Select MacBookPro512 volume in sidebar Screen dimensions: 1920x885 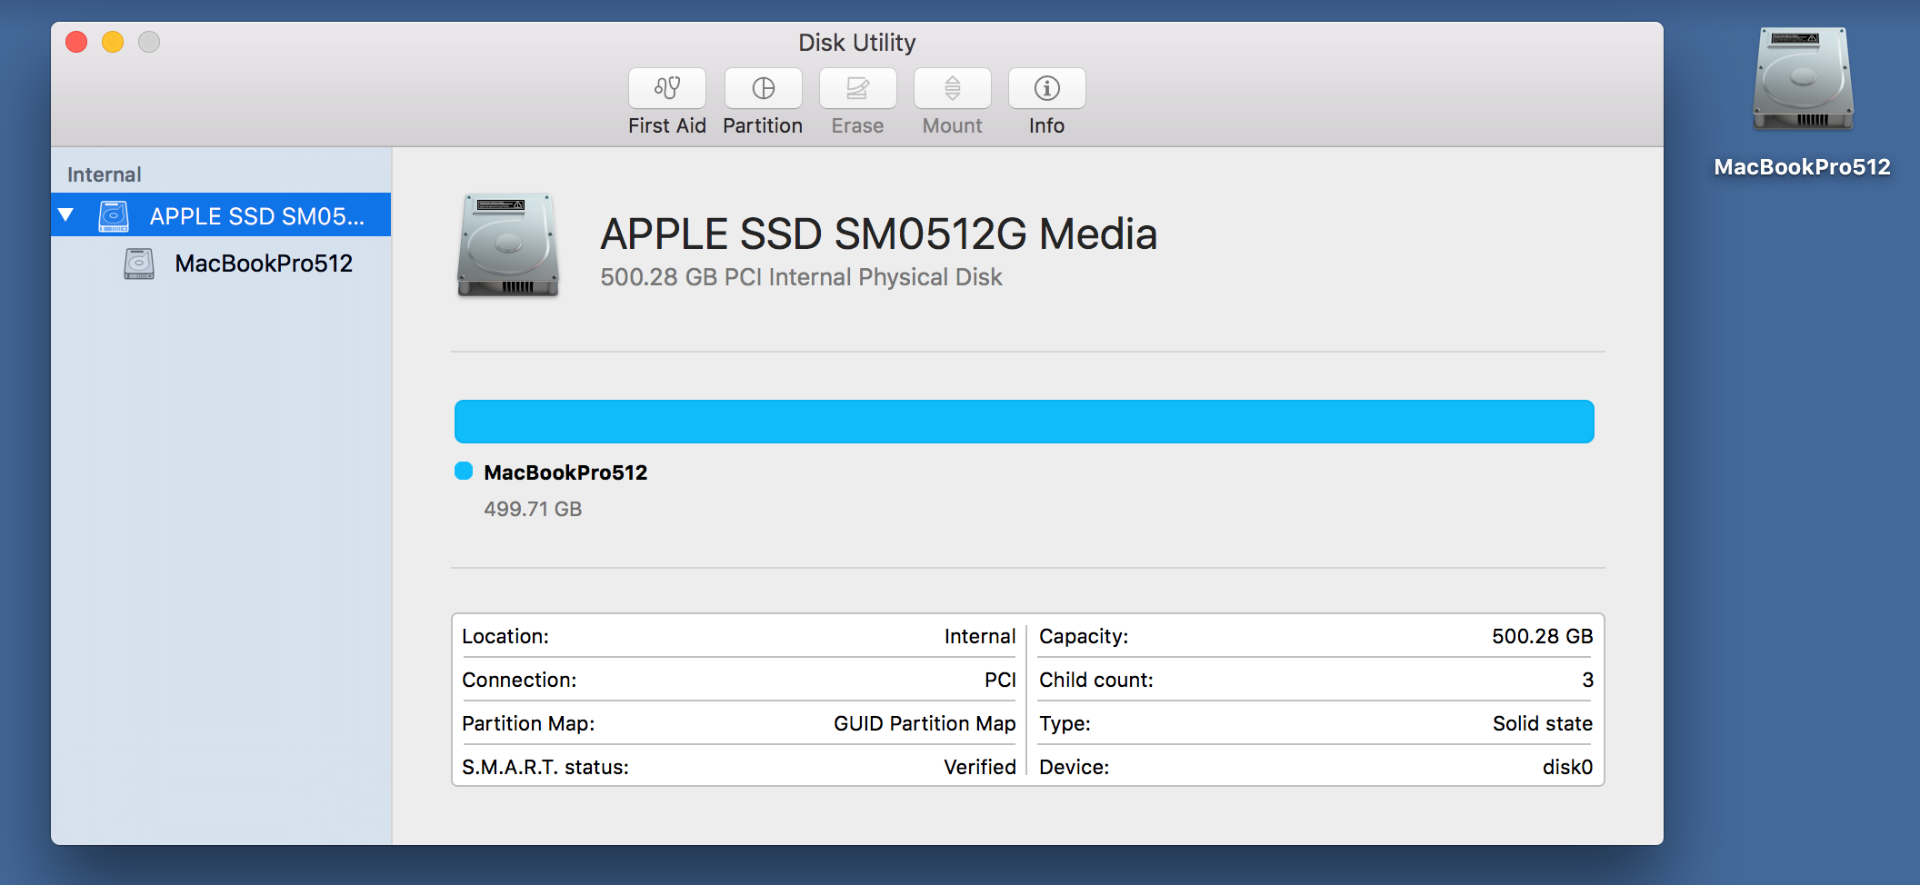[263, 264]
